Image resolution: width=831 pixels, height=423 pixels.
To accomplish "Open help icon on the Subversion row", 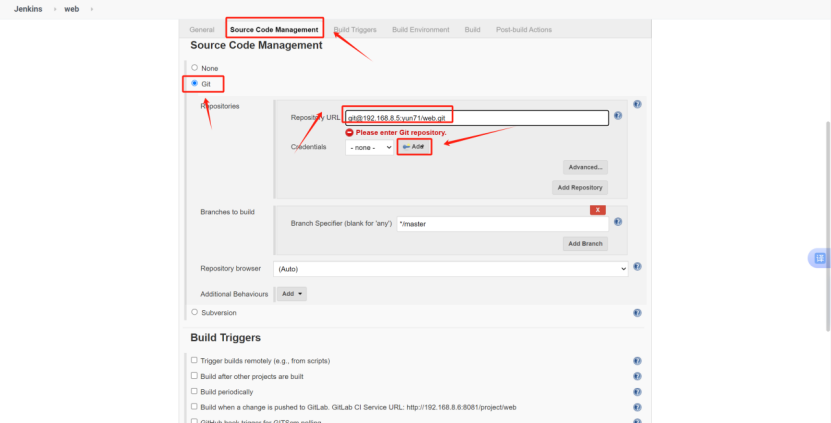I will tap(637, 313).
